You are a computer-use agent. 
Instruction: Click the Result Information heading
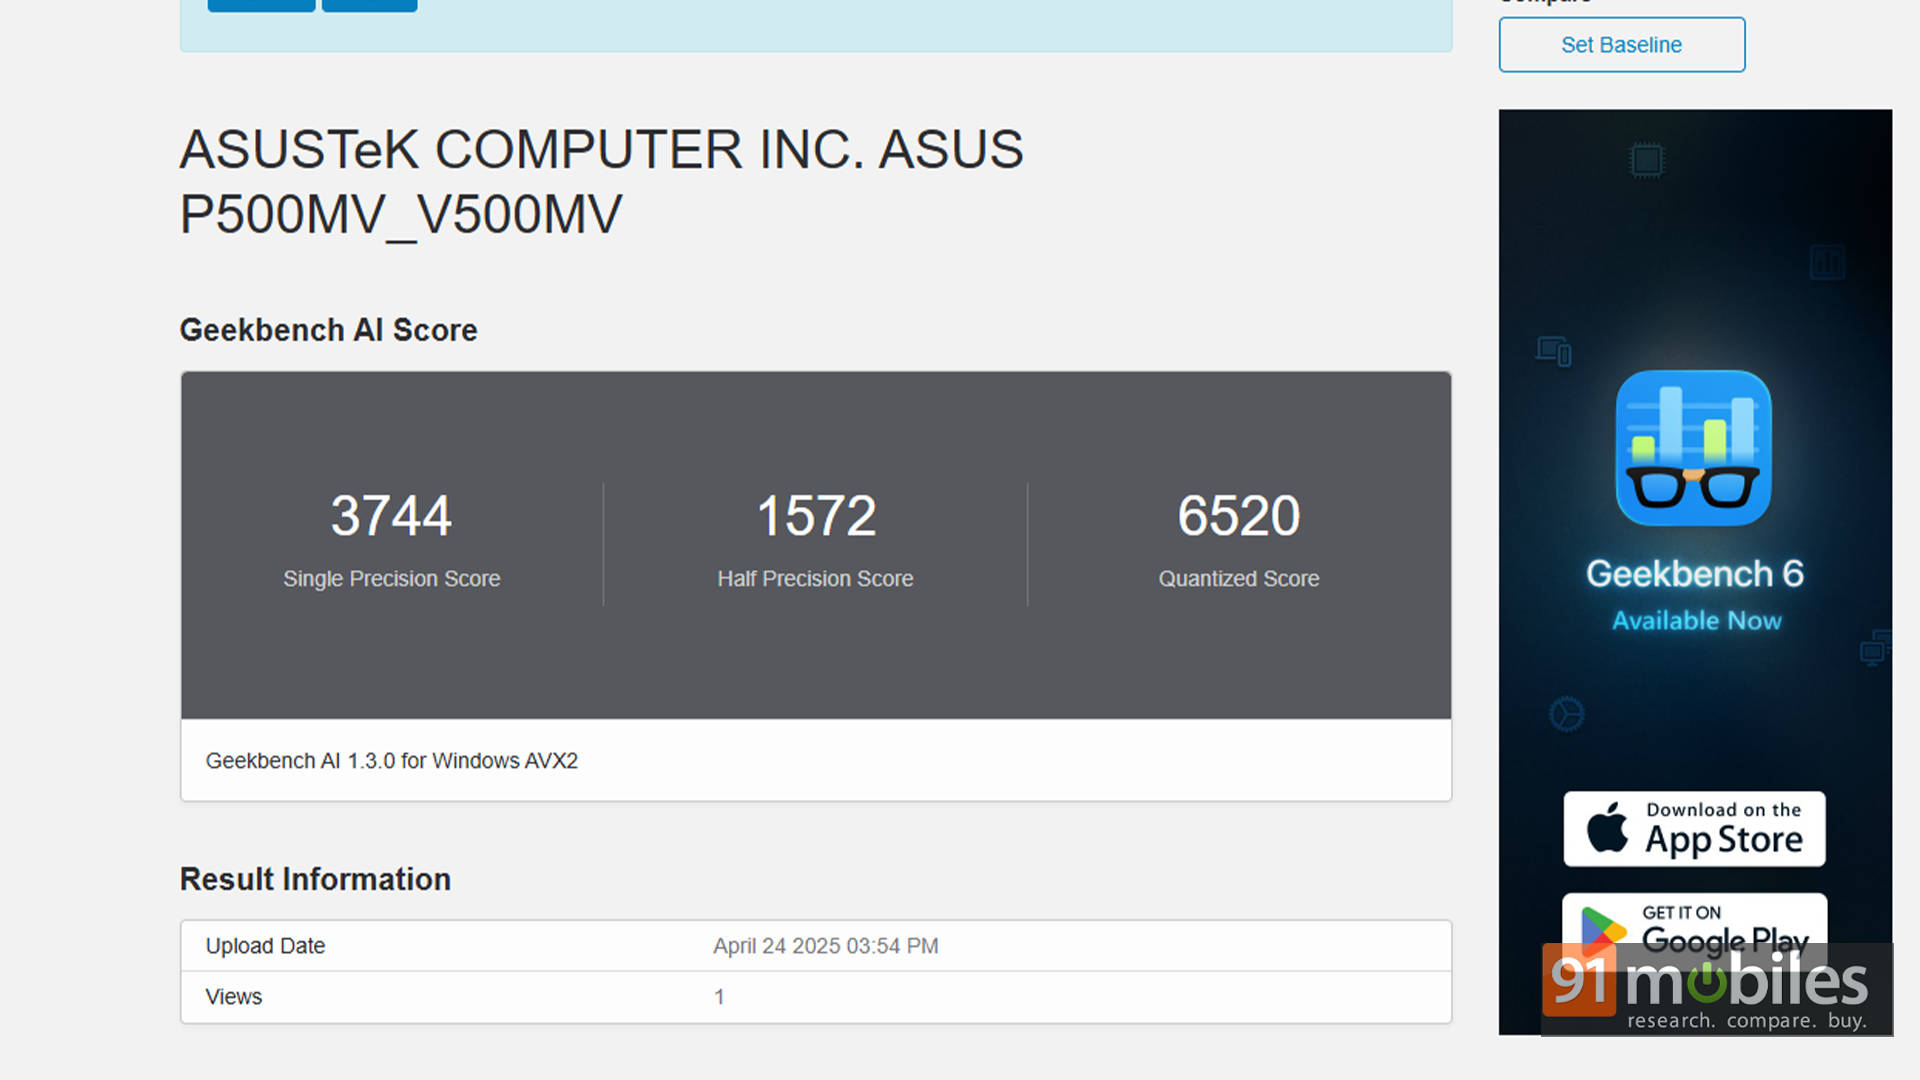pyautogui.click(x=315, y=879)
